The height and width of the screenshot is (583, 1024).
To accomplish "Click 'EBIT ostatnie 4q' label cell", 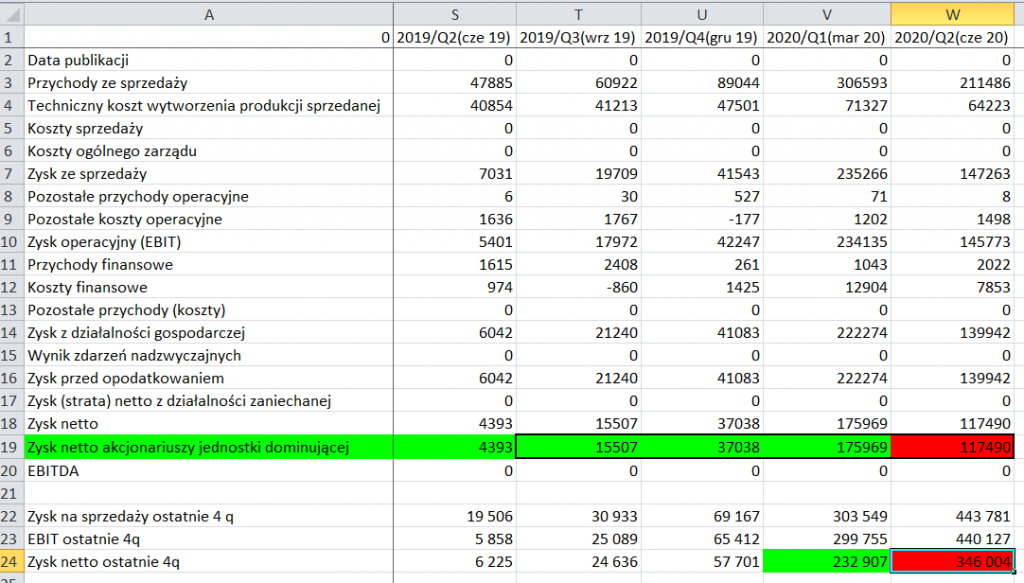I will point(208,539).
